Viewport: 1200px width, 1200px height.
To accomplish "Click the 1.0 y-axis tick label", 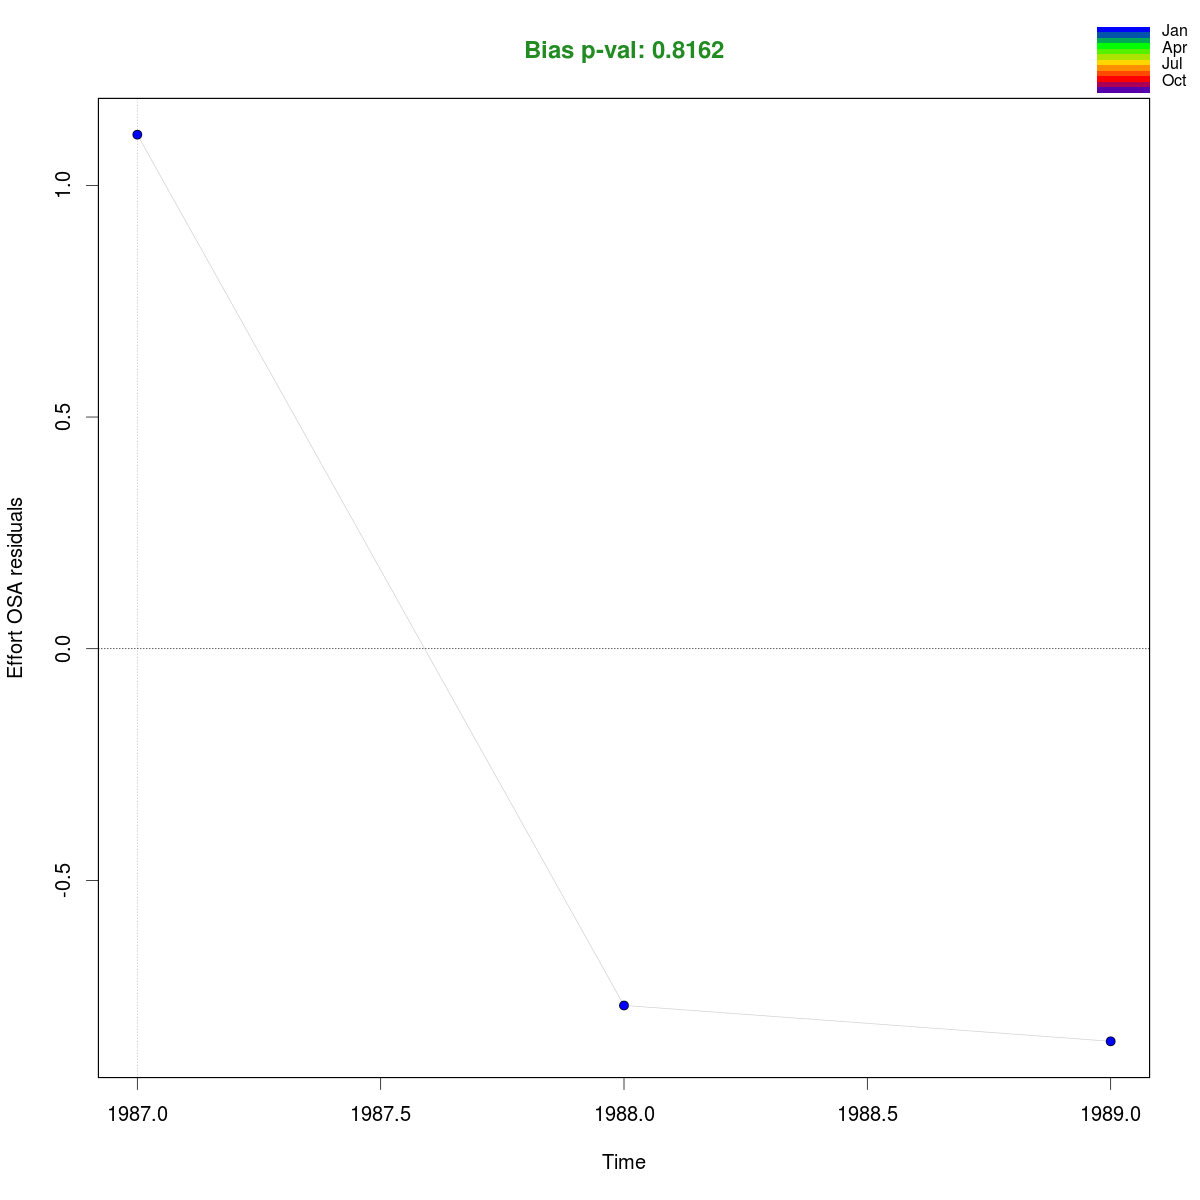I will point(62,185).
